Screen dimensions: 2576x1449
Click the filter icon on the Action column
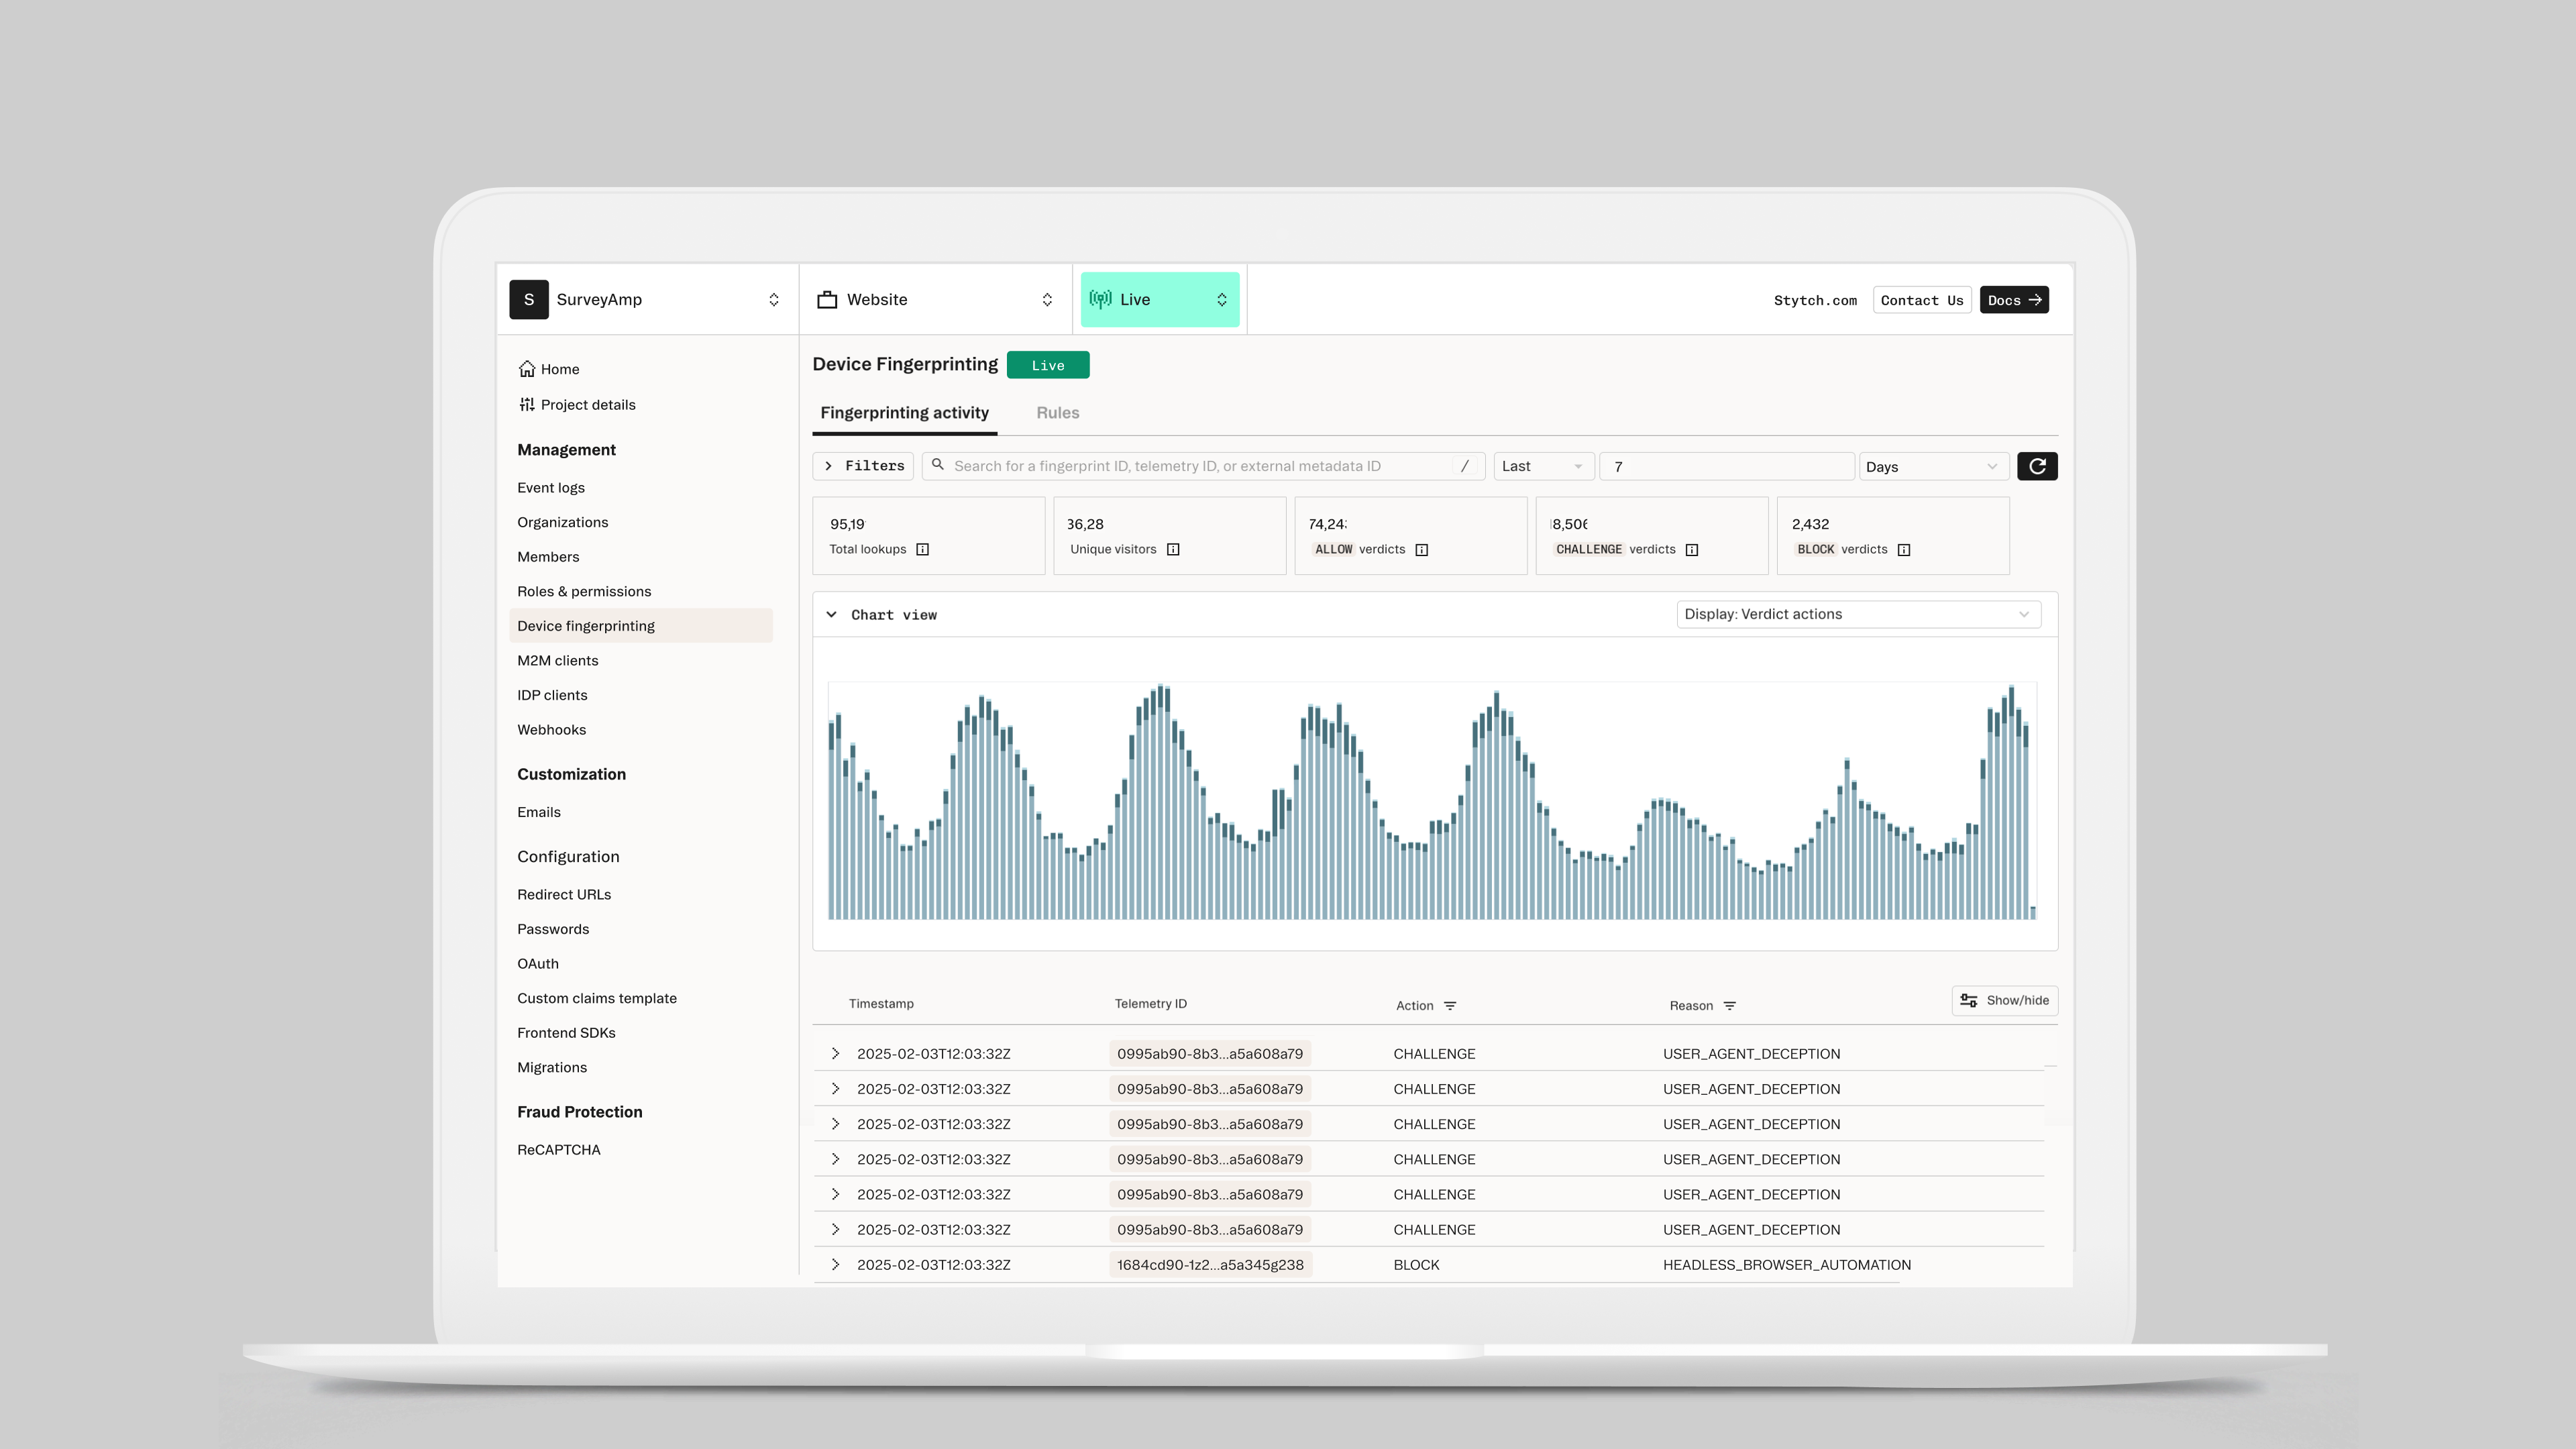pos(1450,1006)
